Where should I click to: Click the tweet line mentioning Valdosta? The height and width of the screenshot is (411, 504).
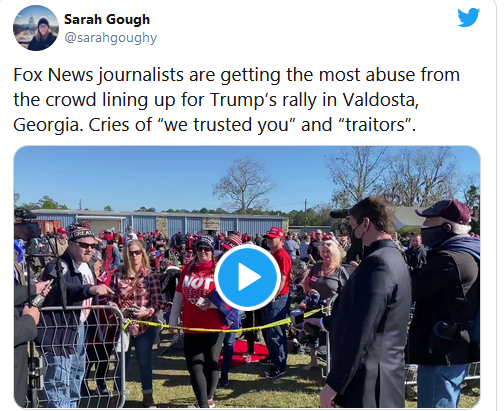pos(216,100)
